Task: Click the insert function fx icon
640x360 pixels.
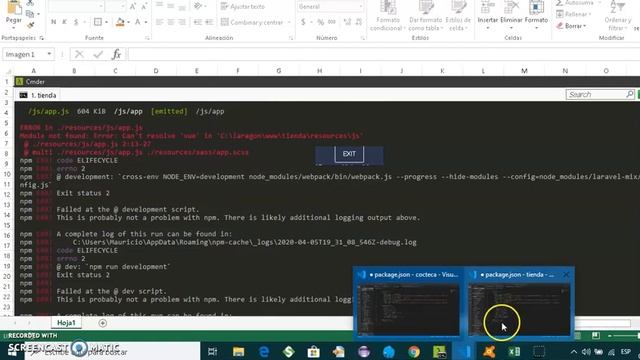Action: (x=116, y=54)
